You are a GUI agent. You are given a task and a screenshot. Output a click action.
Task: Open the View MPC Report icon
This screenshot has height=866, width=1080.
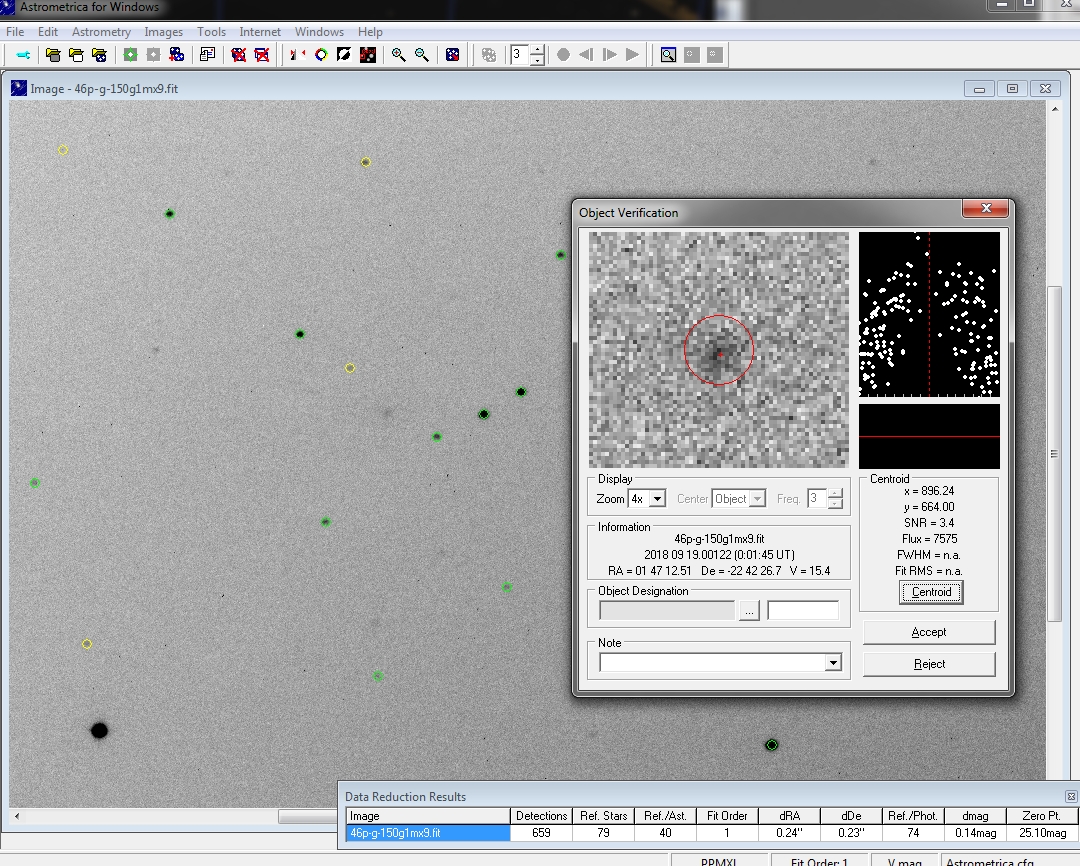pos(207,55)
